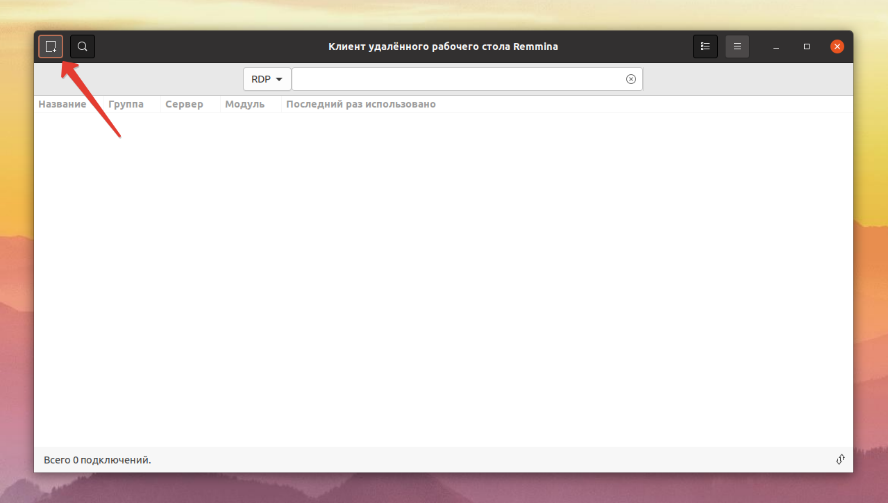Sort connections by Группа column

[126, 104]
